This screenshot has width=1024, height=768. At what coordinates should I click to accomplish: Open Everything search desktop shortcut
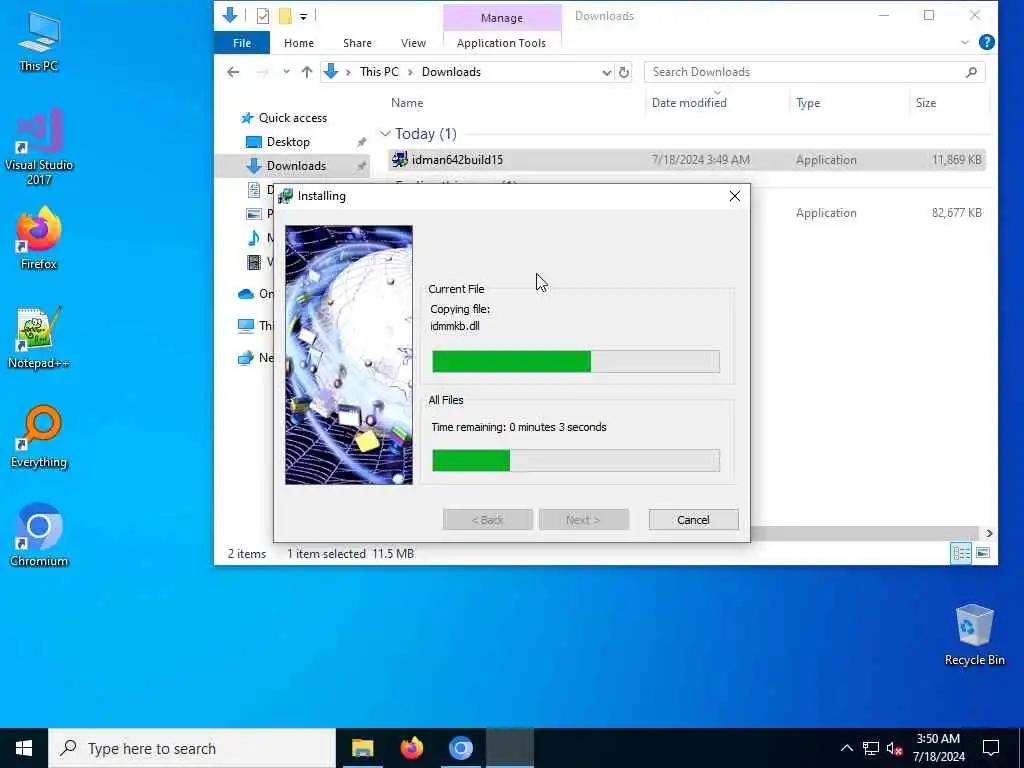click(39, 437)
